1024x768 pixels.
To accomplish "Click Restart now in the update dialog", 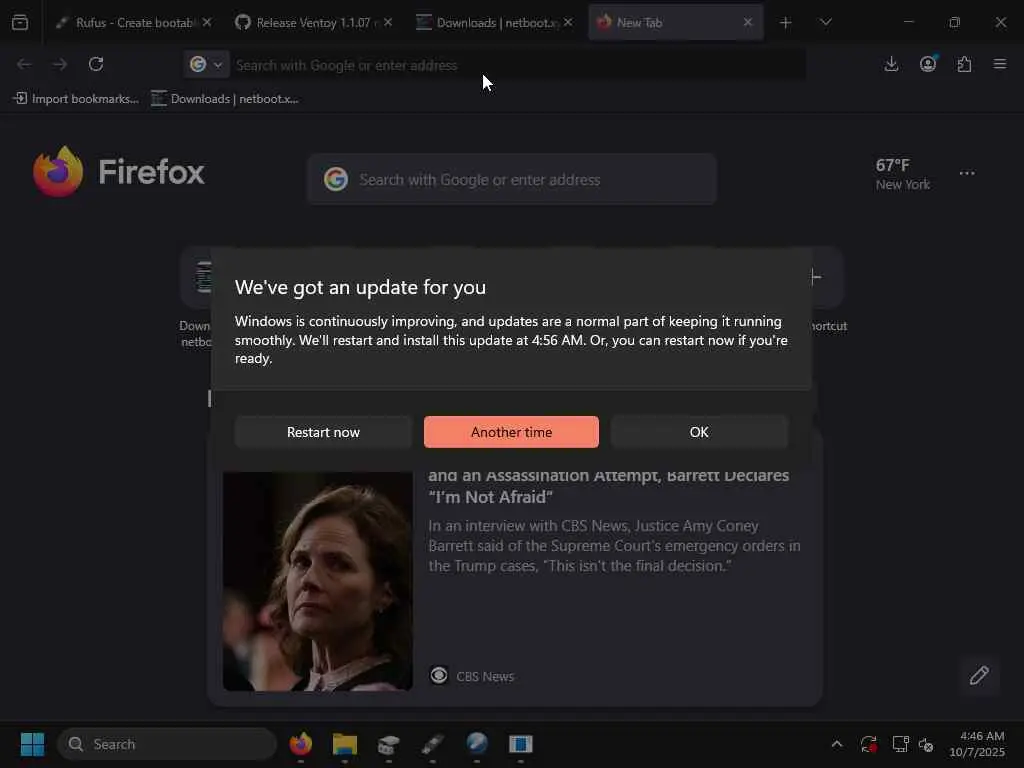I will click(x=323, y=432).
